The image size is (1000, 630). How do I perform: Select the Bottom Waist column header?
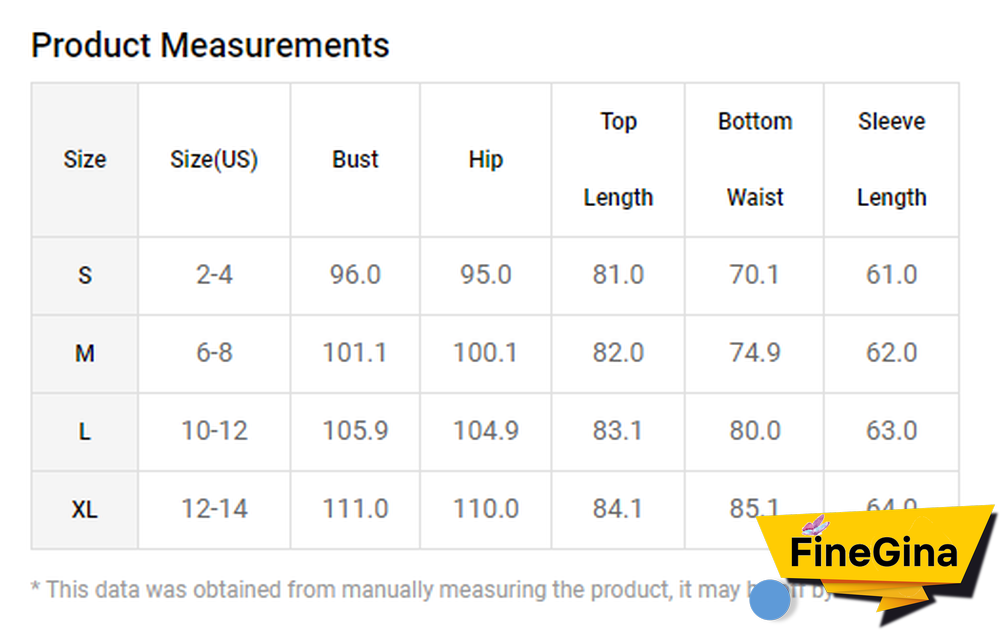[x=755, y=160]
